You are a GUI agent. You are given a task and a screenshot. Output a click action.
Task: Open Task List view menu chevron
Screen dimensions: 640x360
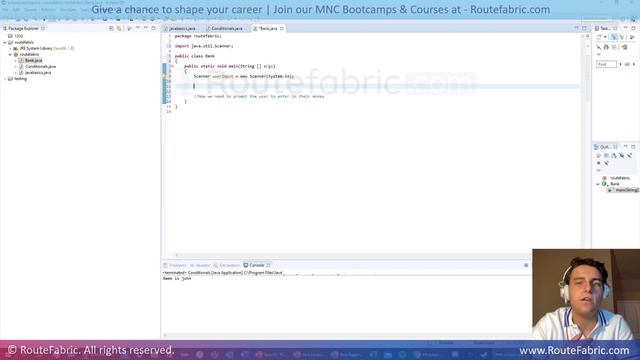[x=599, y=54]
